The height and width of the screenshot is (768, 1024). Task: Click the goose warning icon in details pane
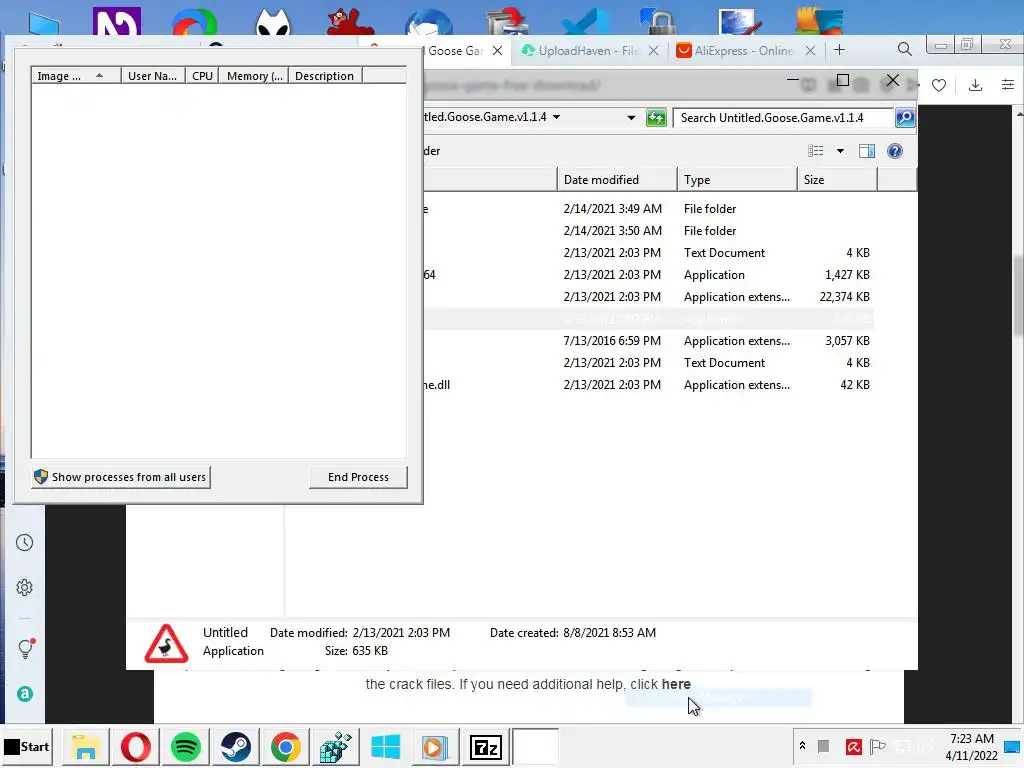[x=166, y=643]
